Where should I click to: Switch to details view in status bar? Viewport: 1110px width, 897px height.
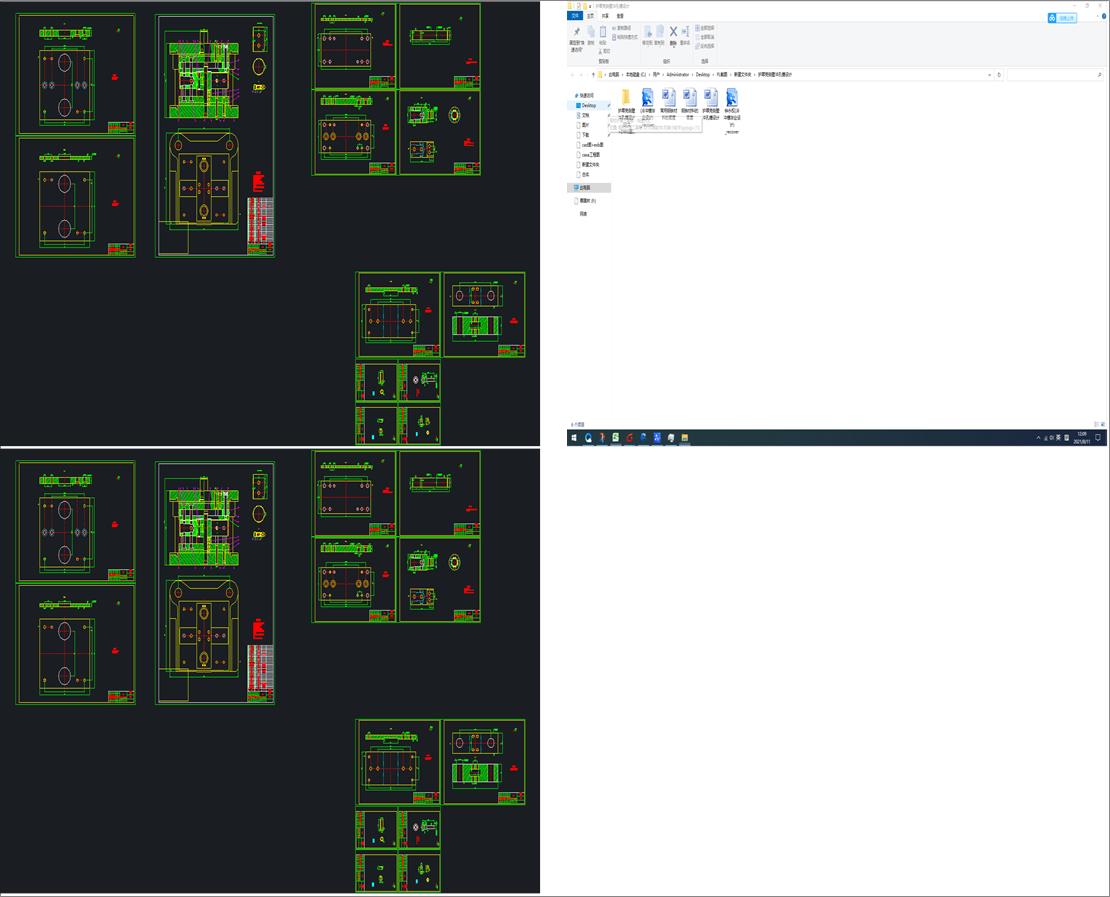1097,424
